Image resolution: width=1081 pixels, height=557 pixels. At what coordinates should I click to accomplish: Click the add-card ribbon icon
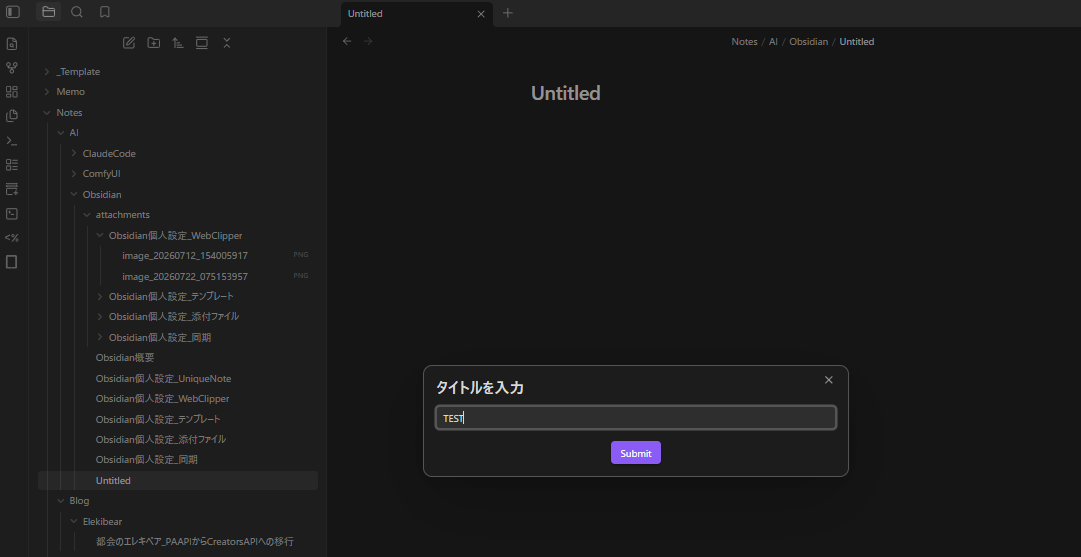[x=12, y=189]
